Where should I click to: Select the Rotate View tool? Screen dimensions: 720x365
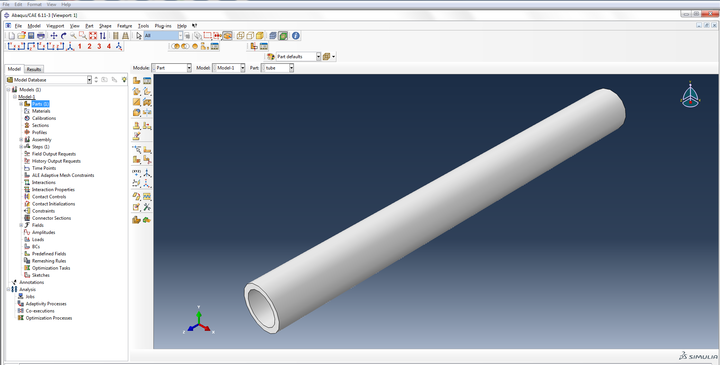[63, 36]
